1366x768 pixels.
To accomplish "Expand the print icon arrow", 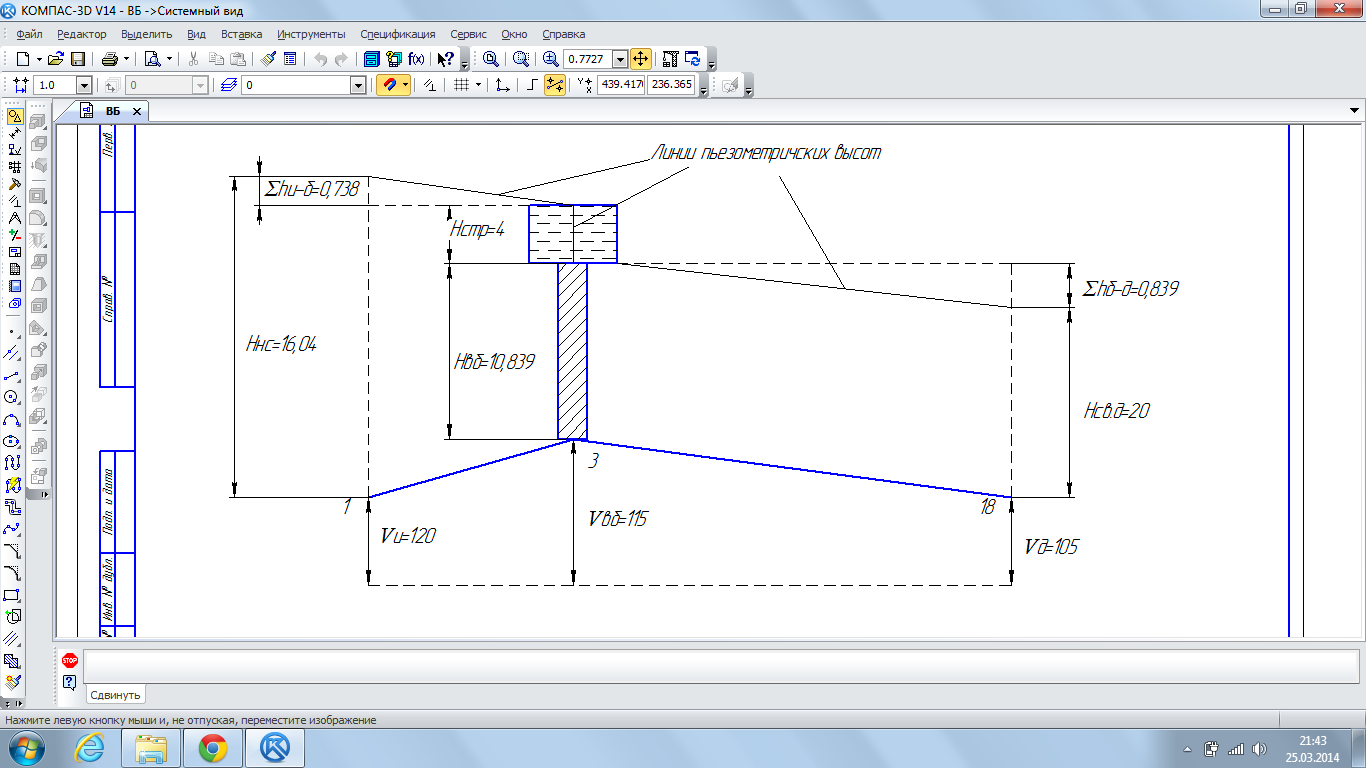I will tap(125, 59).
